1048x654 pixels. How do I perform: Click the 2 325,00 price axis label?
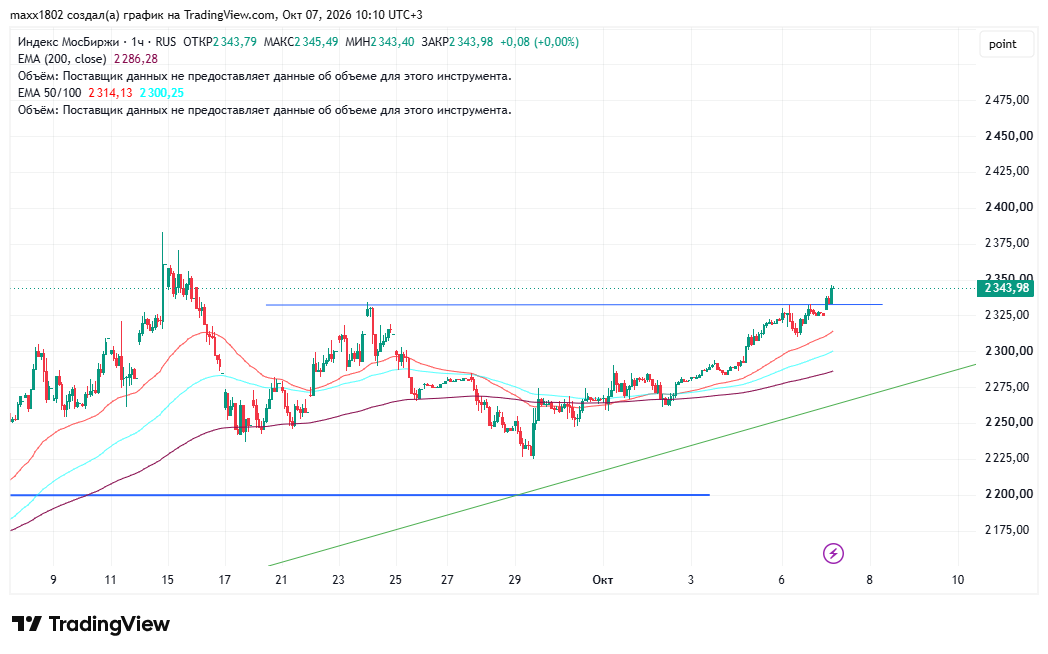point(1007,315)
